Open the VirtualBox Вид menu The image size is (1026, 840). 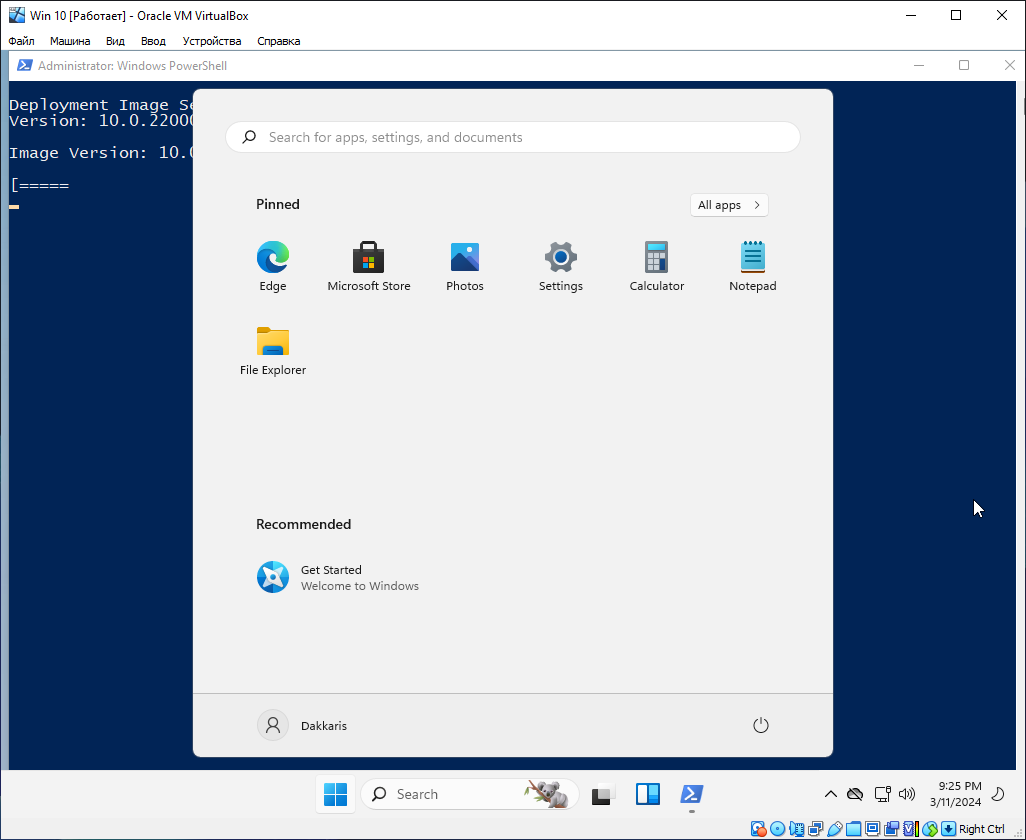(x=115, y=41)
